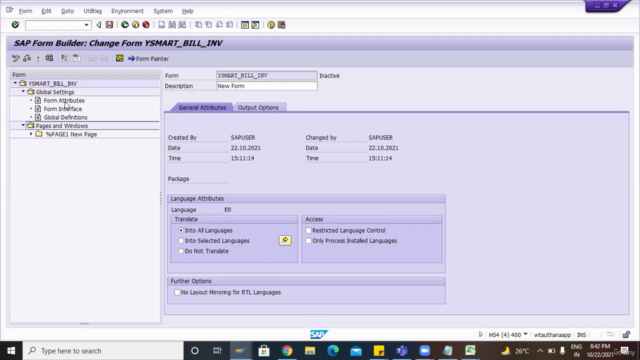The image size is (640, 360).
Task: Select Into All Languages radio button
Action: pyautogui.click(x=181, y=231)
